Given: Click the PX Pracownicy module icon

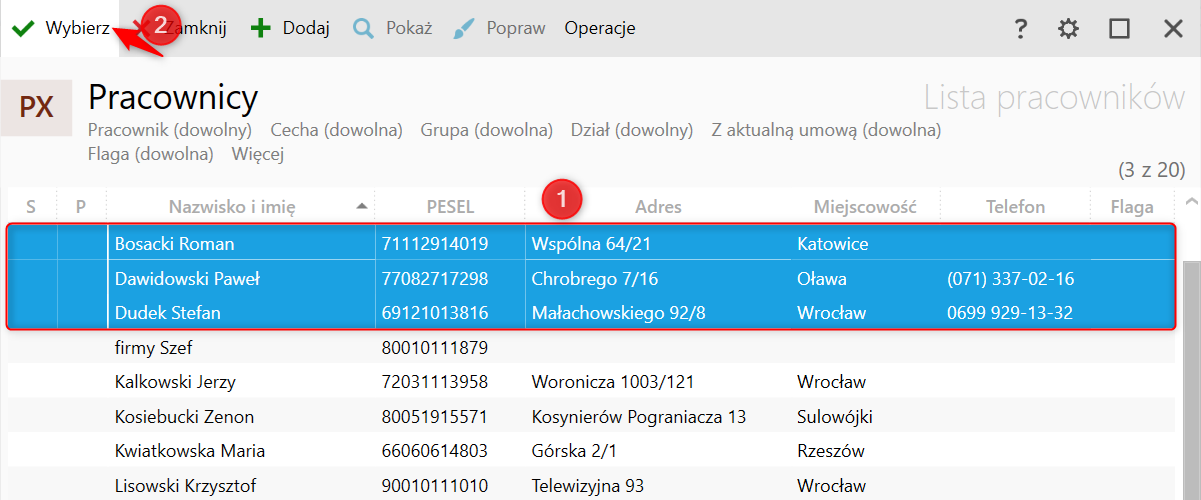Looking at the screenshot, I should [x=37, y=107].
